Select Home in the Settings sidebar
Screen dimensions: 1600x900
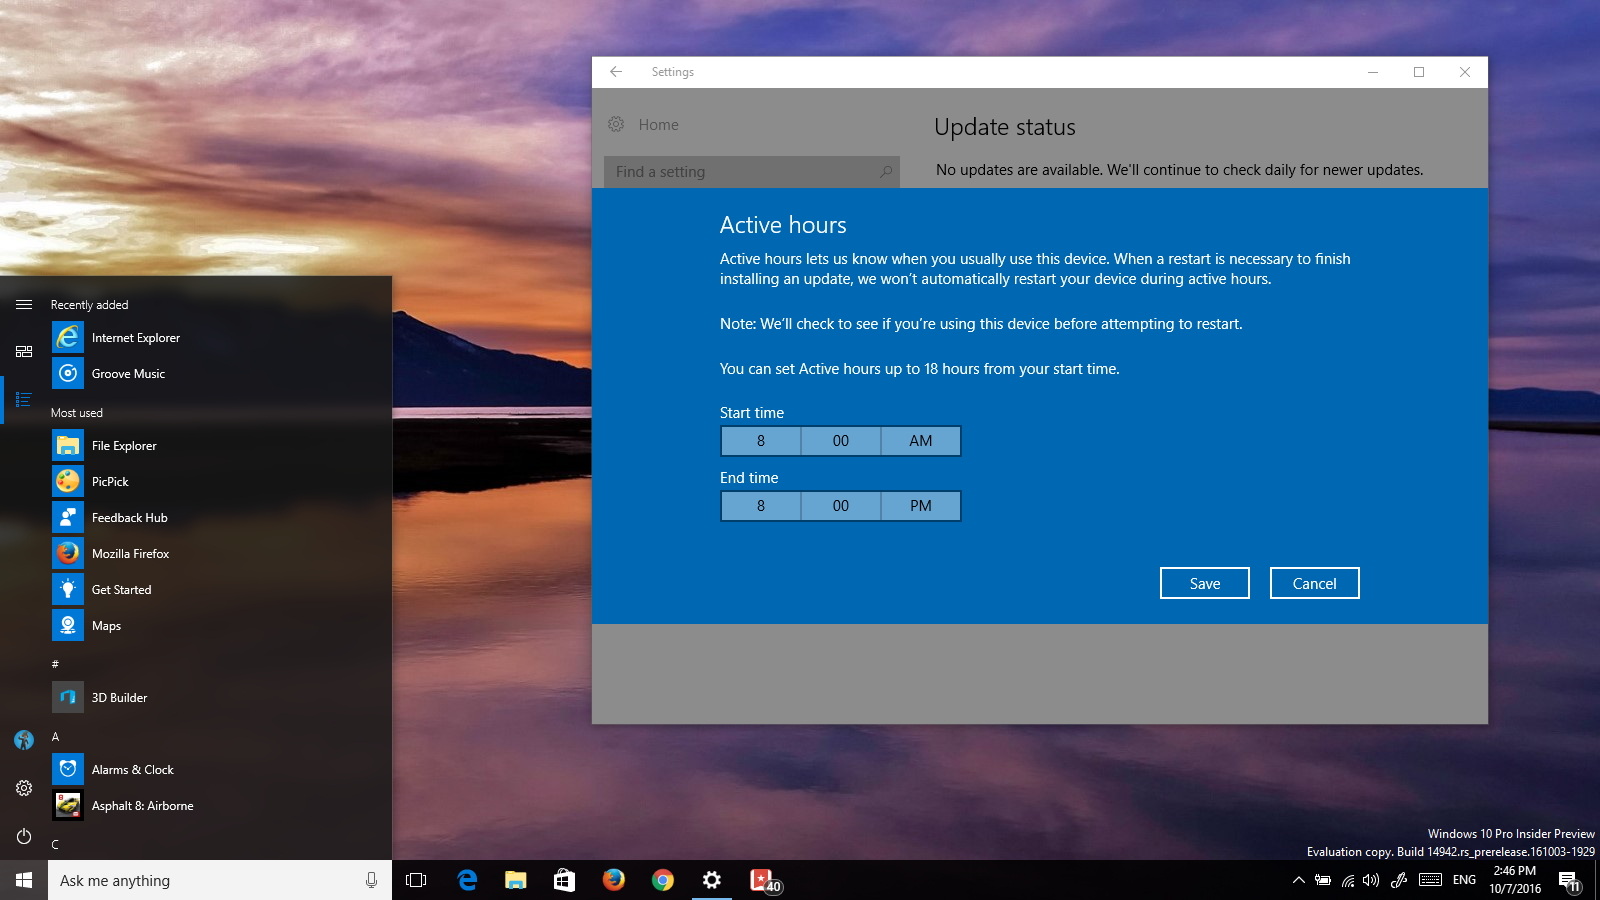click(658, 124)
